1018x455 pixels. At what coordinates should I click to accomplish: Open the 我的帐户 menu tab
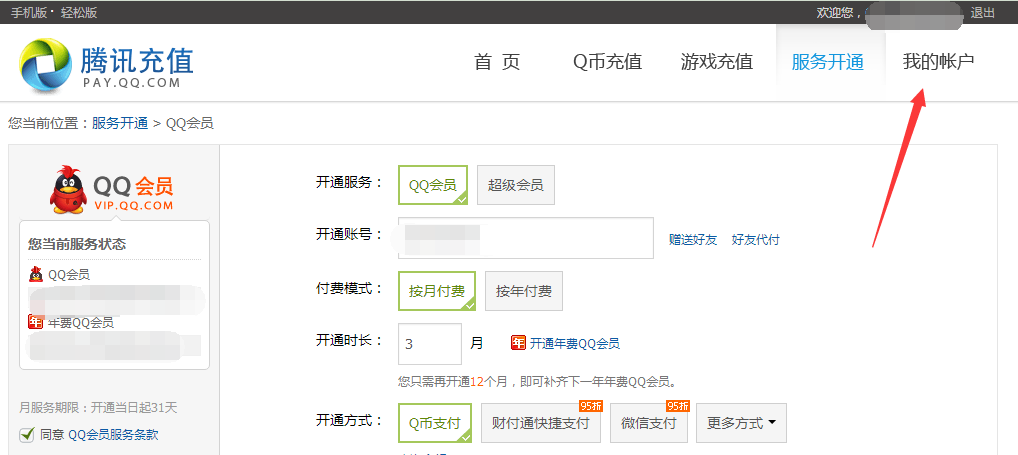click(938, 62)
